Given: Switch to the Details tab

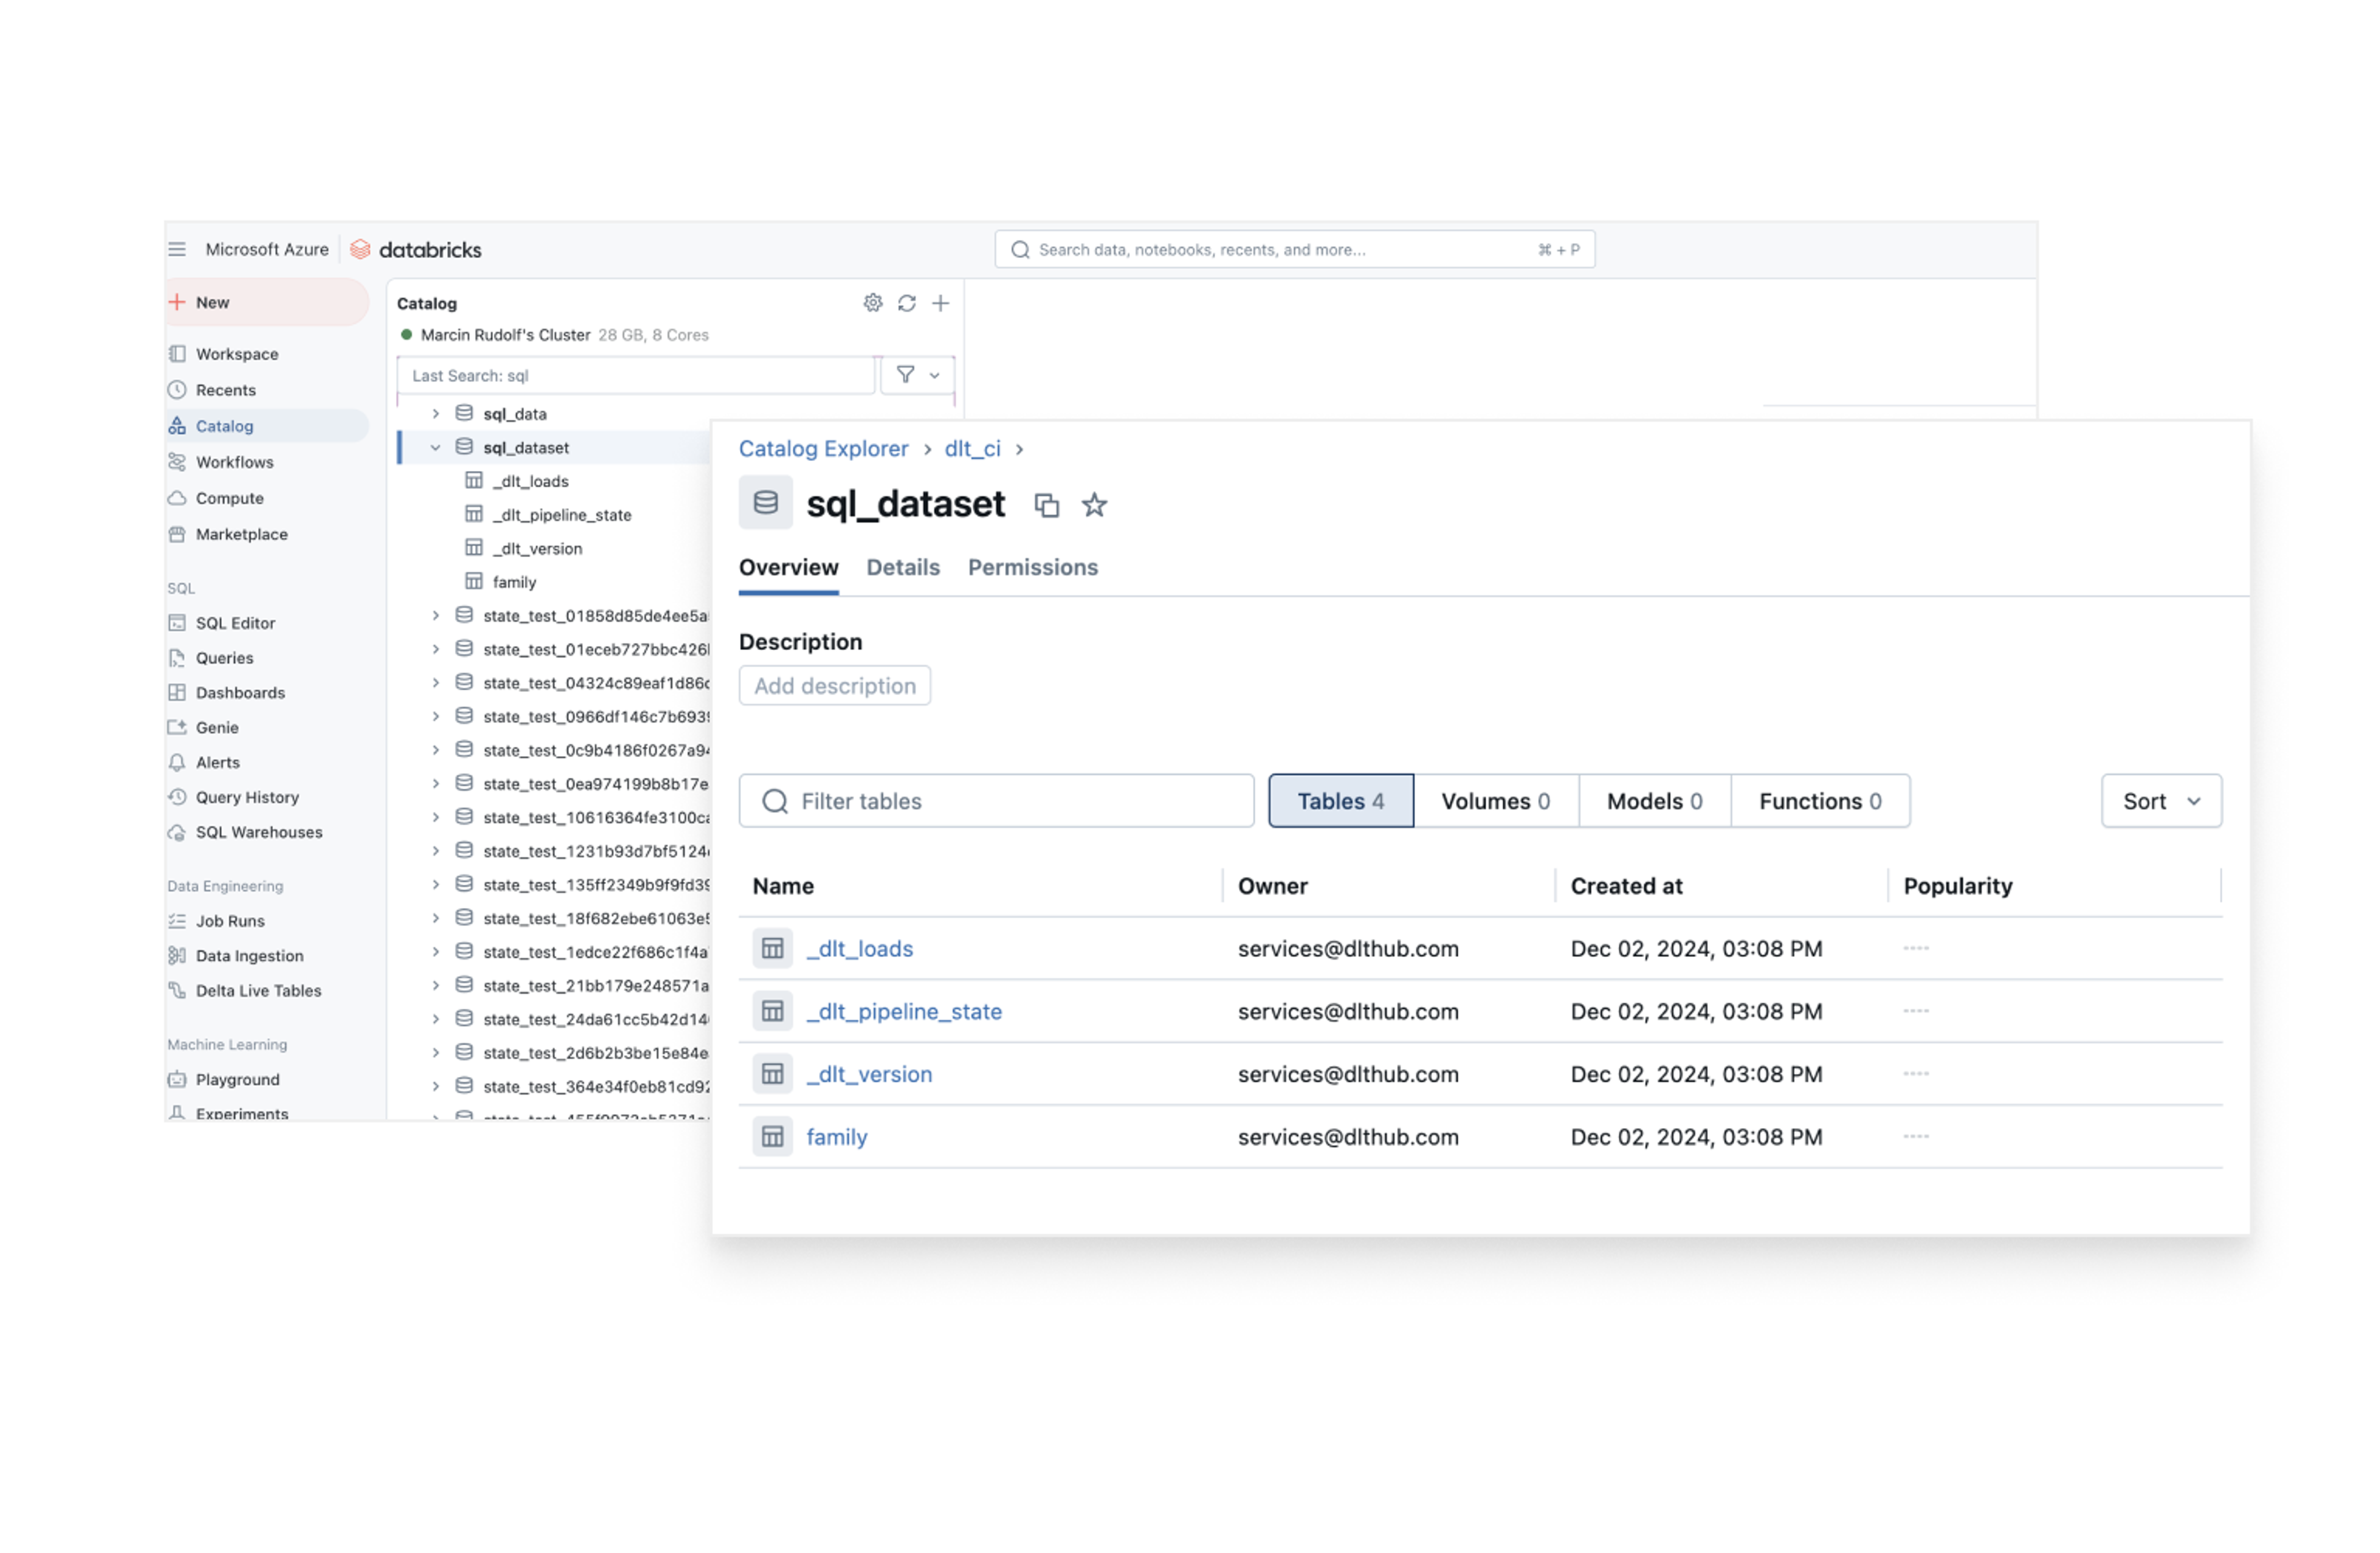Looking at the screenshot, I should (902, 567).
